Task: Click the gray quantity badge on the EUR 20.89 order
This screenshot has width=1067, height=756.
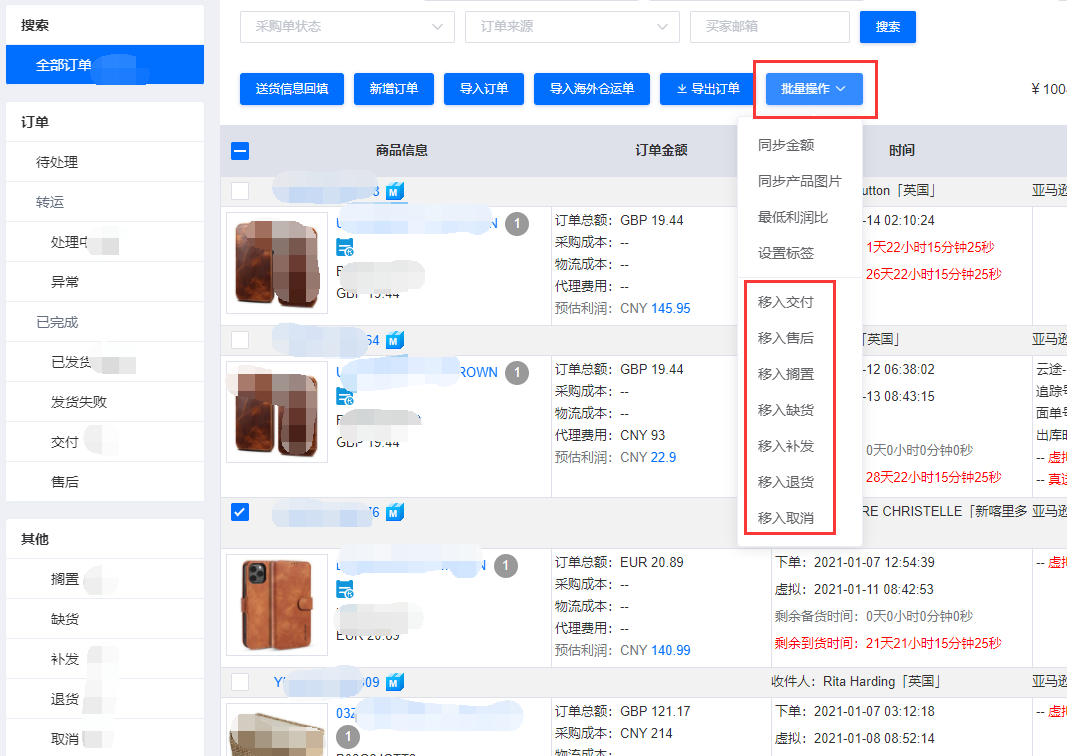Action: (x=506, y=566)
